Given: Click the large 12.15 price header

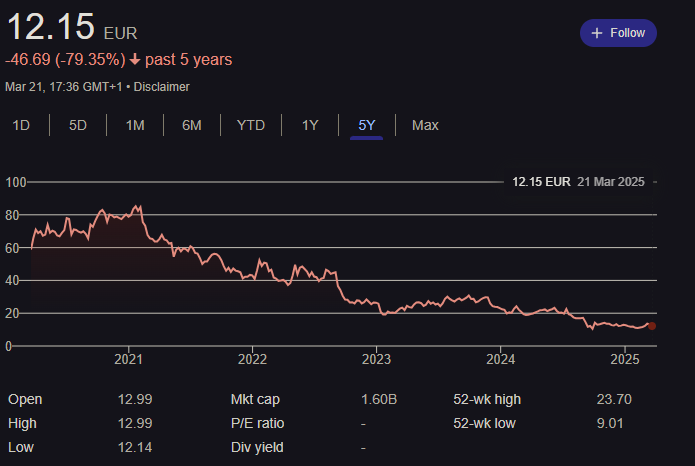Looking at the screenshot, I should coord(51,27).
